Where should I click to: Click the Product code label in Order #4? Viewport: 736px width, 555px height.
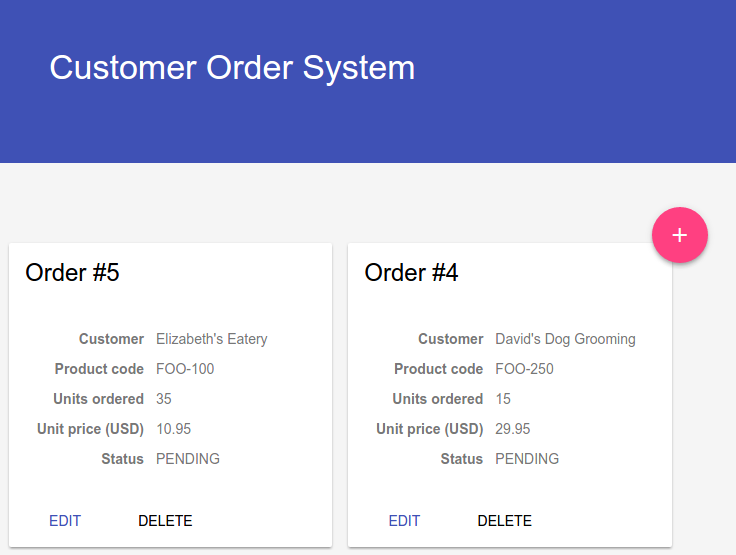point(438,369)
